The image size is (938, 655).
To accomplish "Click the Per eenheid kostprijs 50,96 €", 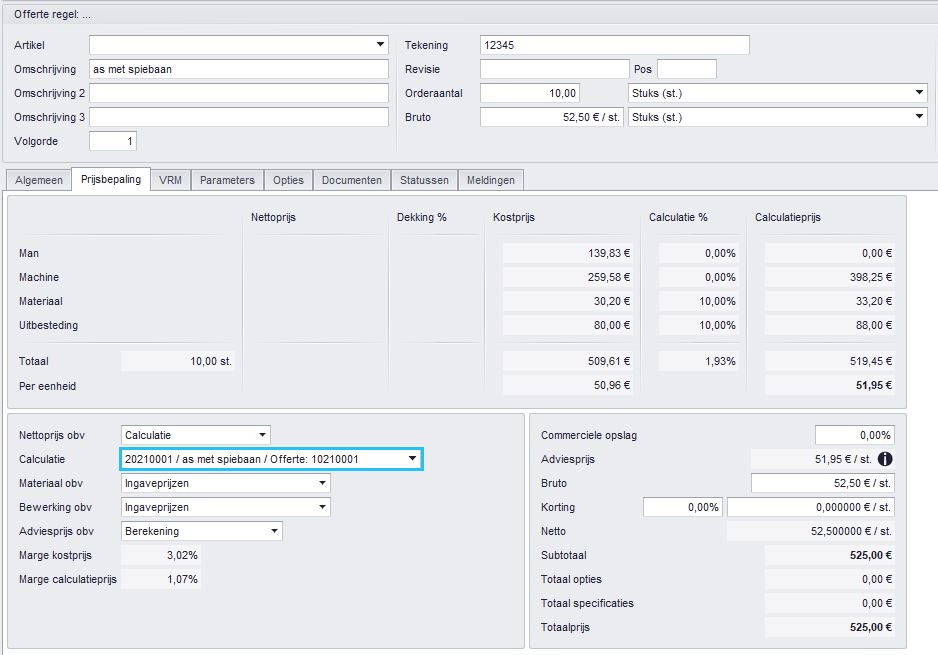I will pos(568,385).
